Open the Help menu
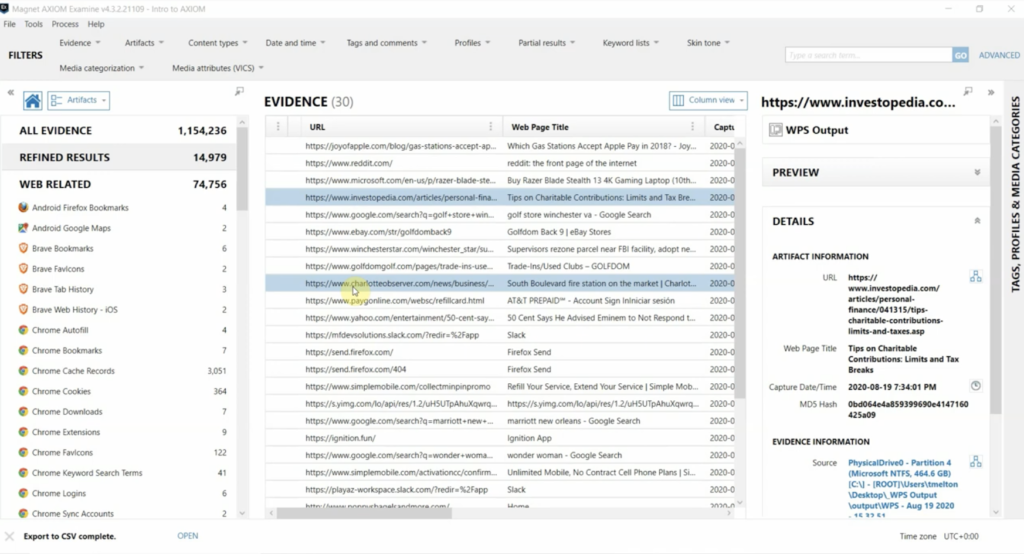1024x554 pixels. tap(96, 24)
